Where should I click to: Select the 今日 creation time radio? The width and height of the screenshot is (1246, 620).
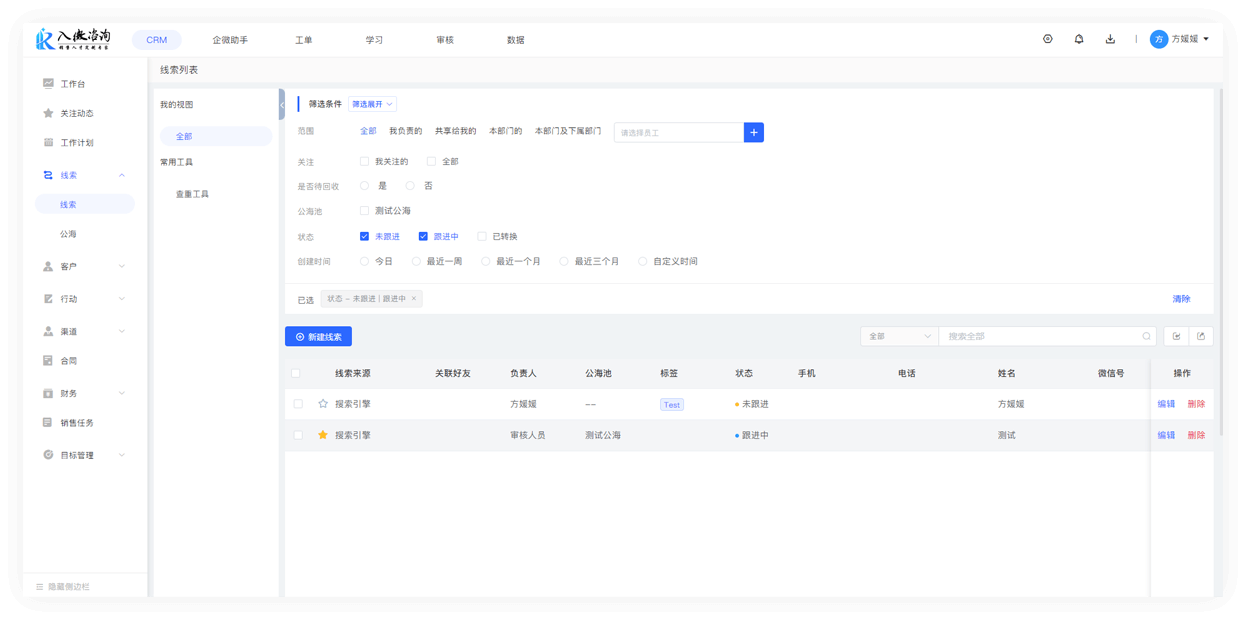[x=364, y=261]
